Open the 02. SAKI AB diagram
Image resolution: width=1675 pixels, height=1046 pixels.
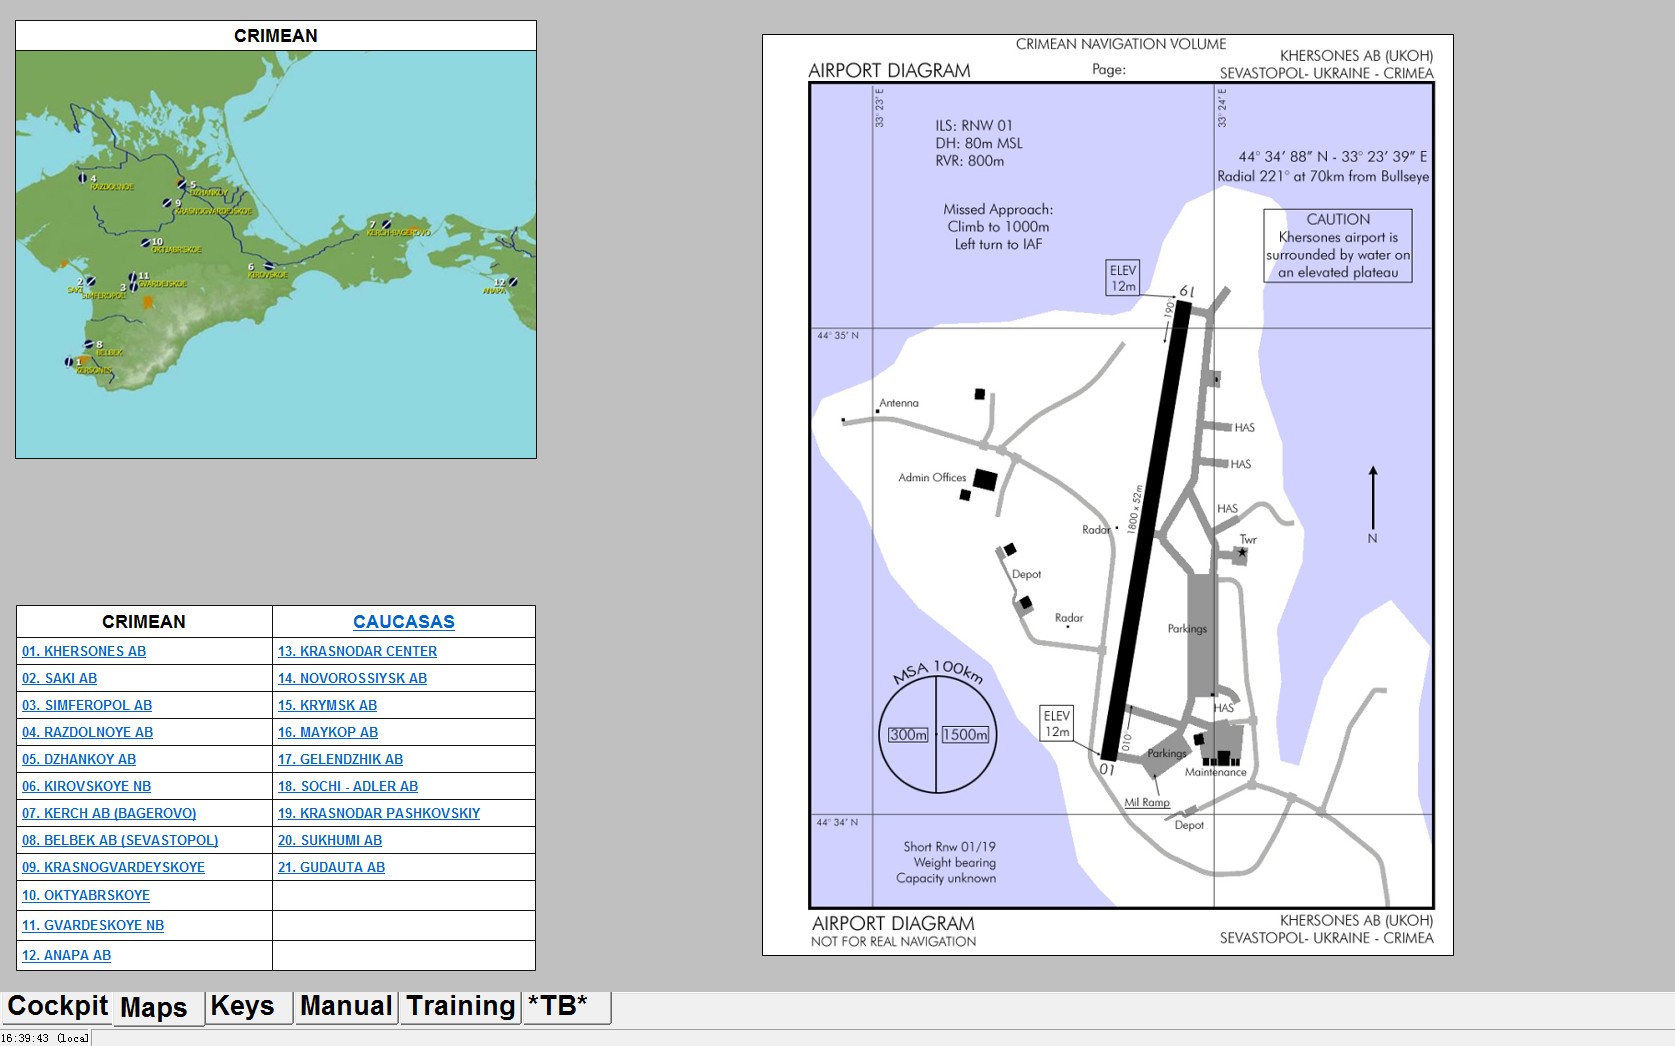click(60, 678)
